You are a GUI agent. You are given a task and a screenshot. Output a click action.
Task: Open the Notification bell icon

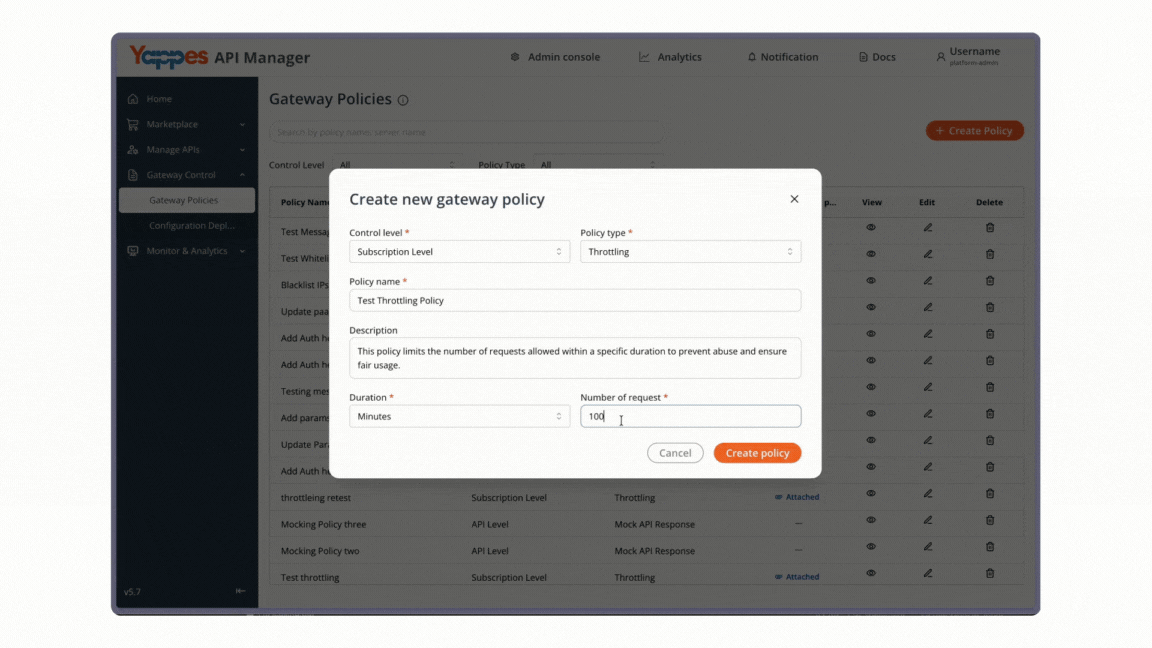(x=751, y=57)
